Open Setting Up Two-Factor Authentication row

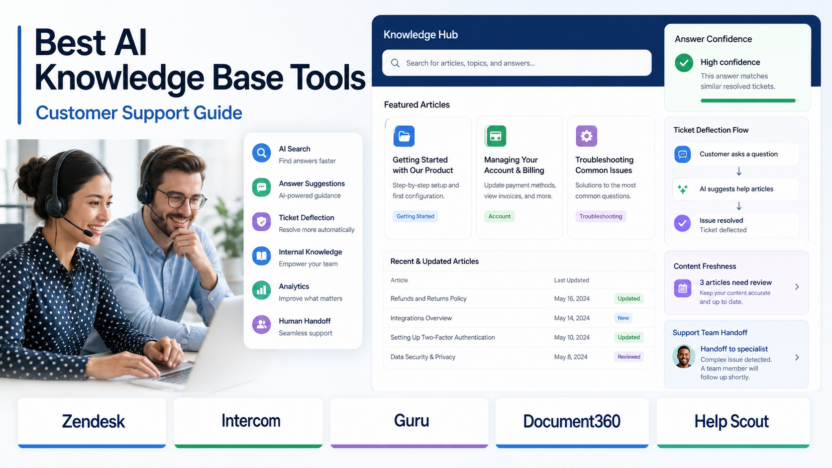(x=518, y=337)
